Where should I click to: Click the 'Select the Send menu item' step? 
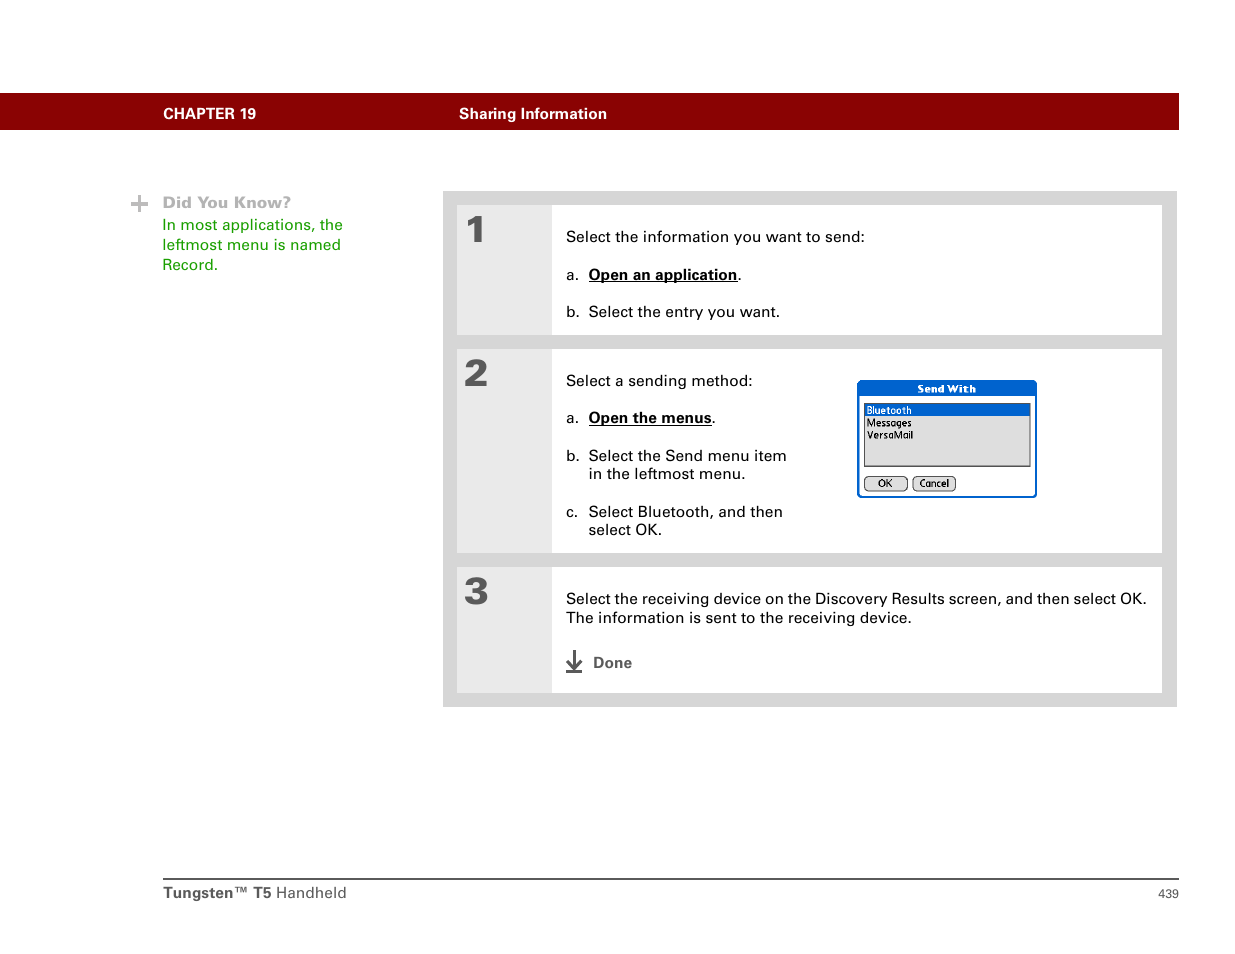[x=687, y=465]
